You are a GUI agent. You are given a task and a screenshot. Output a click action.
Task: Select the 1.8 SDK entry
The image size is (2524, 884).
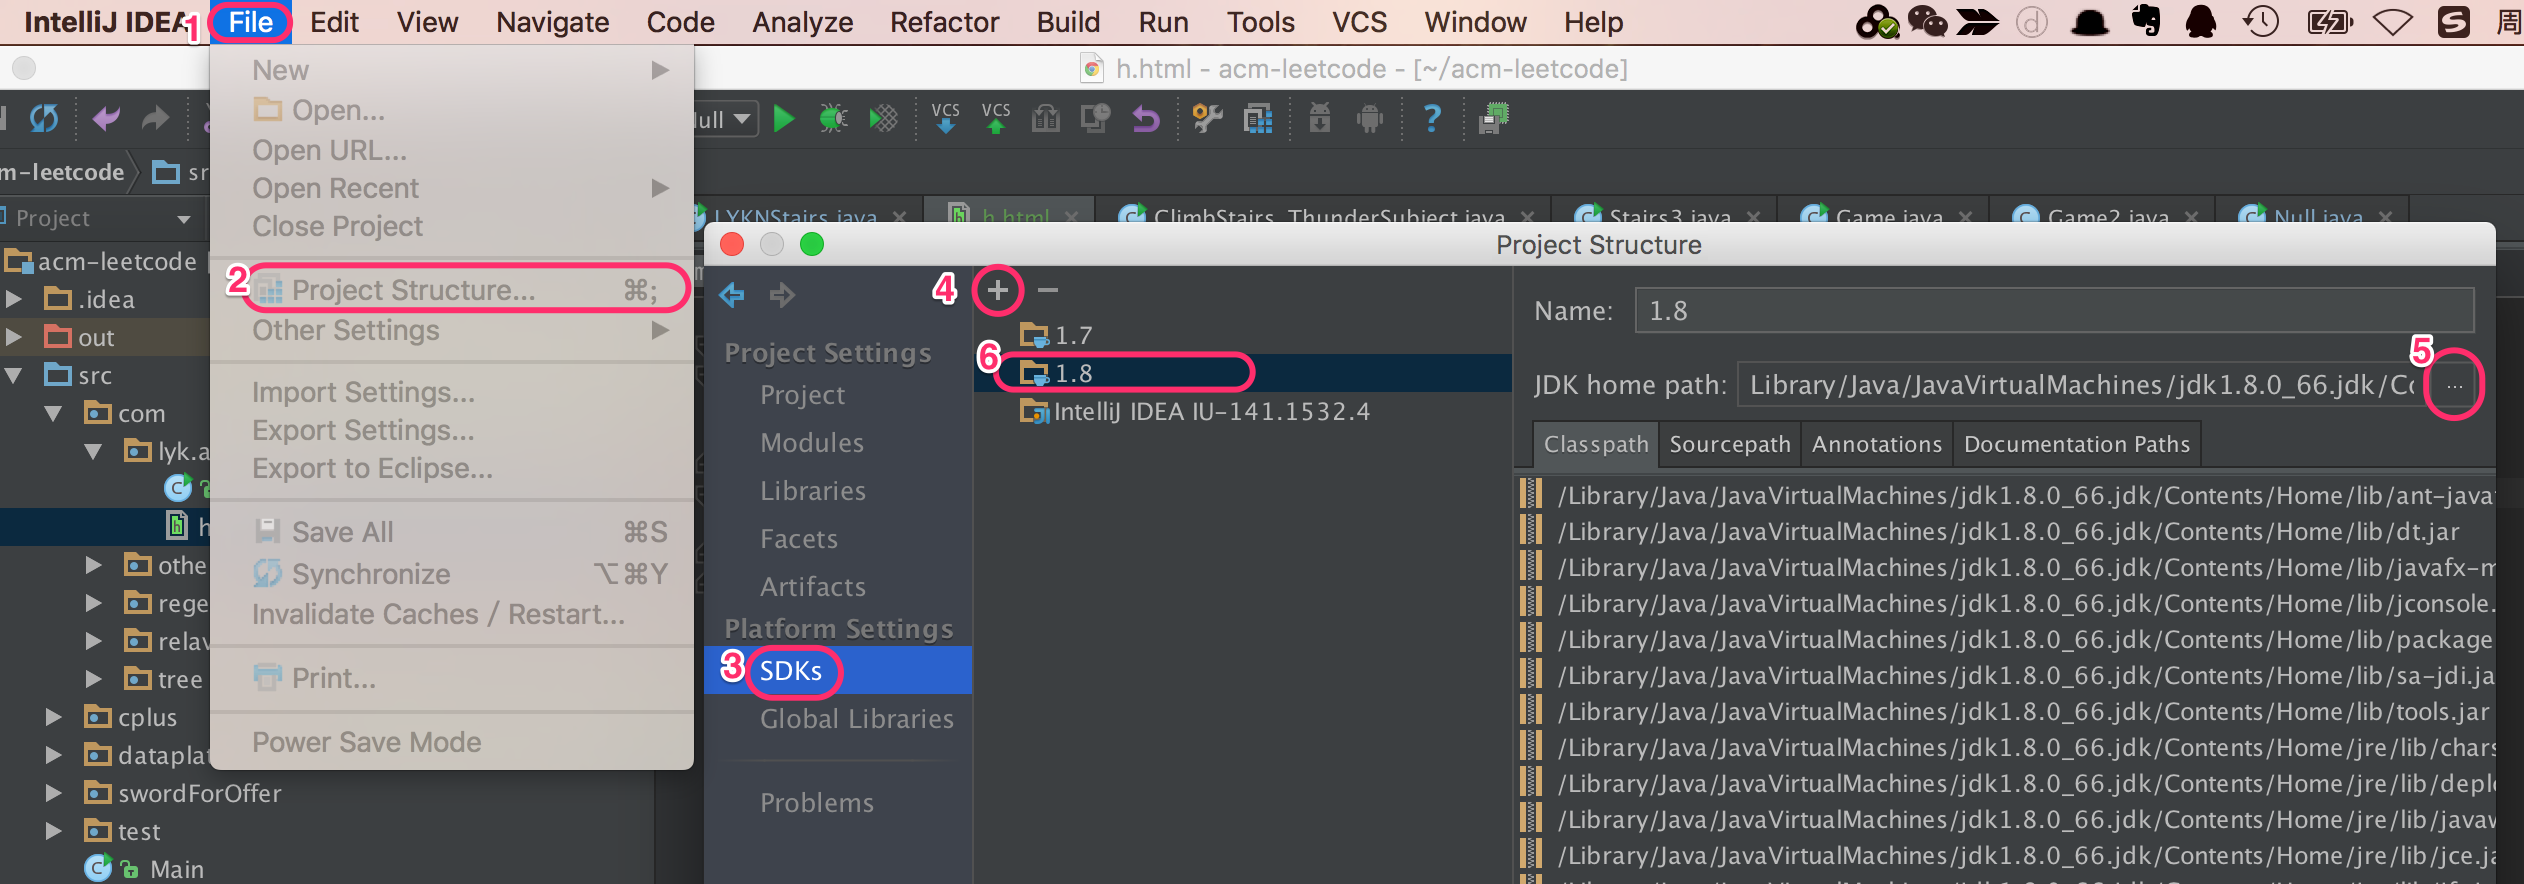tap(1243, 373)
